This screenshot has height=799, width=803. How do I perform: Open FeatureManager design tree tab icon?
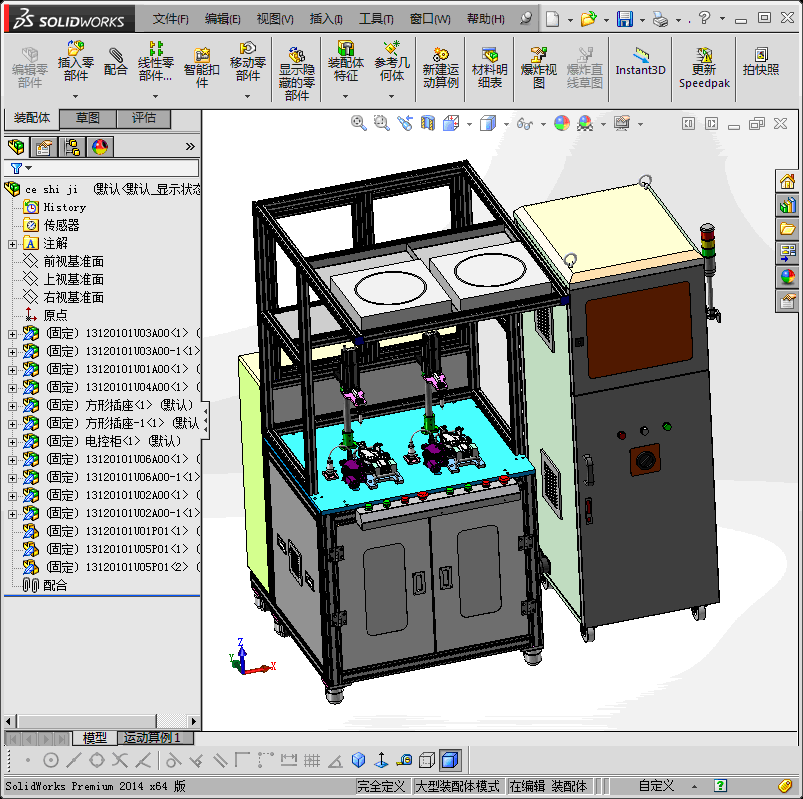[16, 147]
